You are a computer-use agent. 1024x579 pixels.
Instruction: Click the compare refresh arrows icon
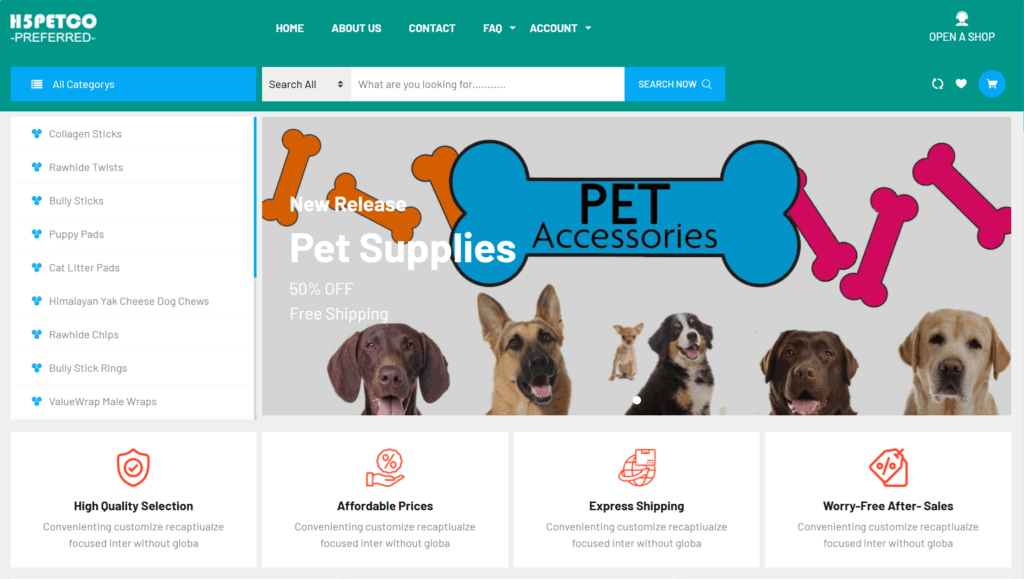click(x=937, y=84)
